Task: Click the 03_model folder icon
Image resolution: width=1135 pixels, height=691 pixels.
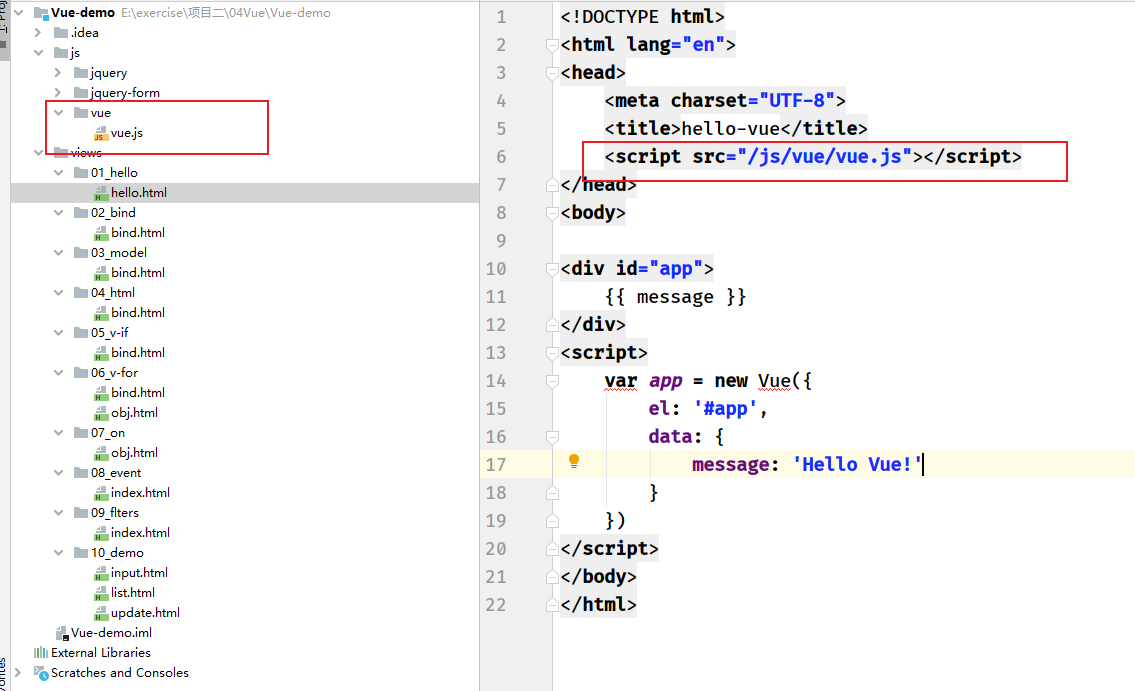Action: click(x=81, y=253)
